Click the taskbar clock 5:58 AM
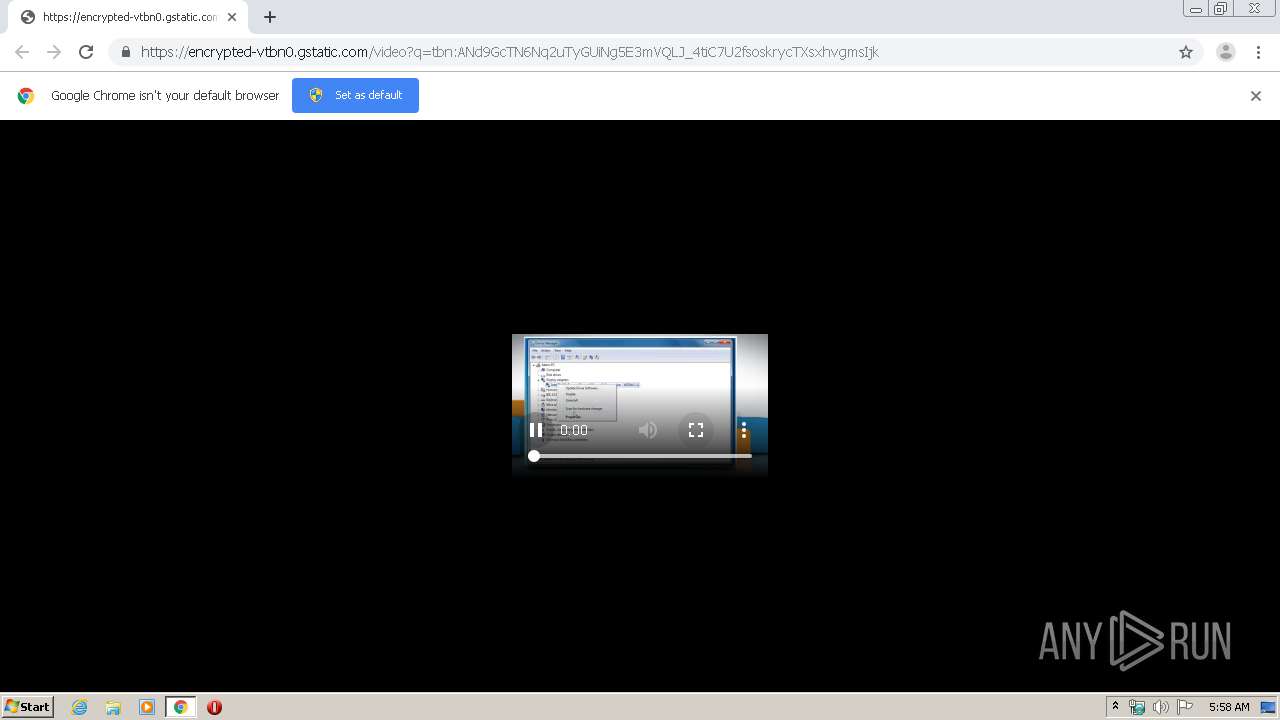This screenshot has width=1280, height=720. 1229,707
